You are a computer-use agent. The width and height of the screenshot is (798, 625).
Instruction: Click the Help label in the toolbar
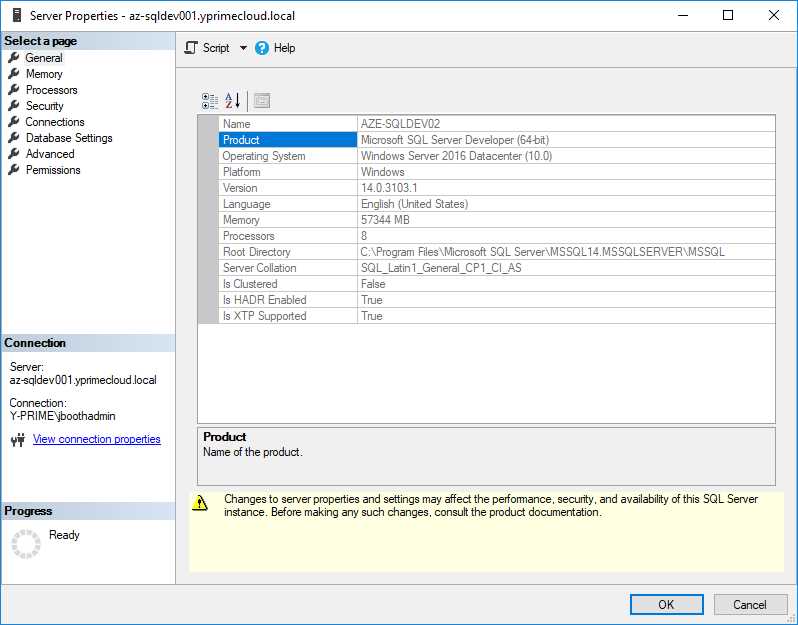pos(284,48)
